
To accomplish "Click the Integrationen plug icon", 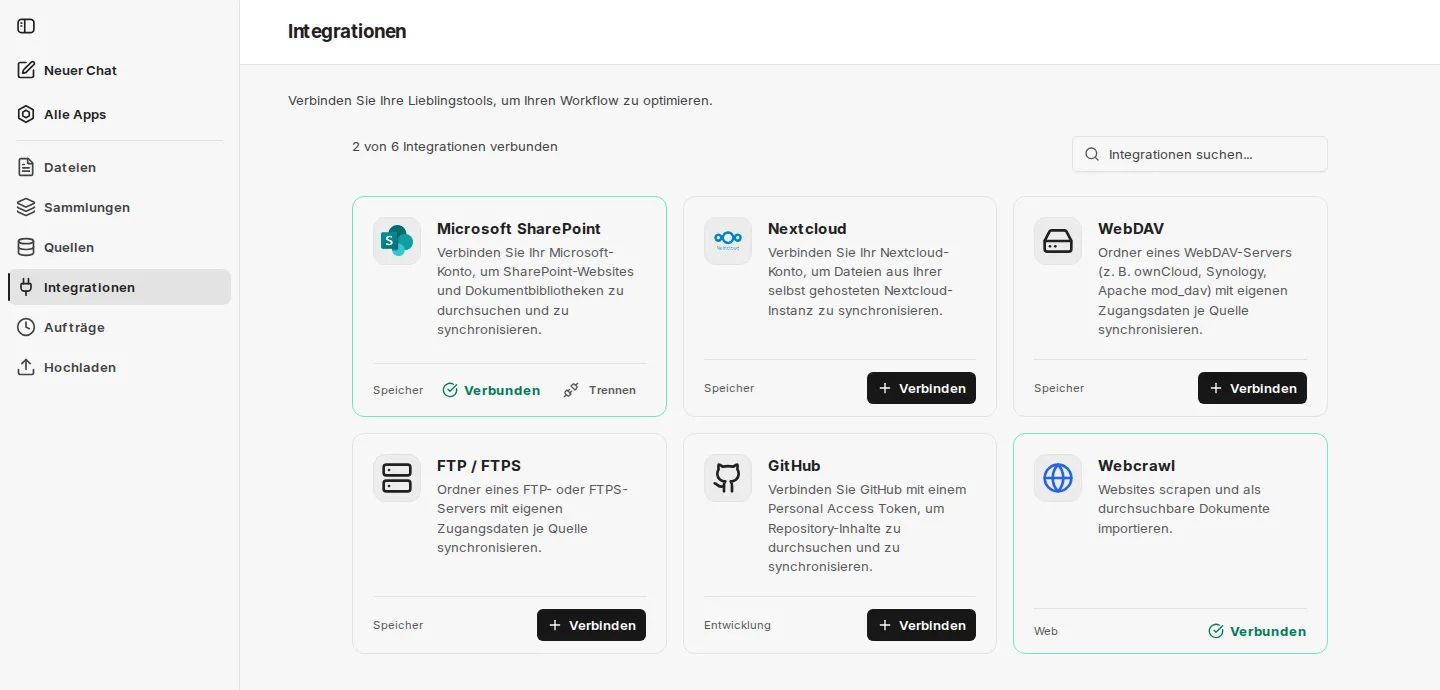I will pos(26,287).
